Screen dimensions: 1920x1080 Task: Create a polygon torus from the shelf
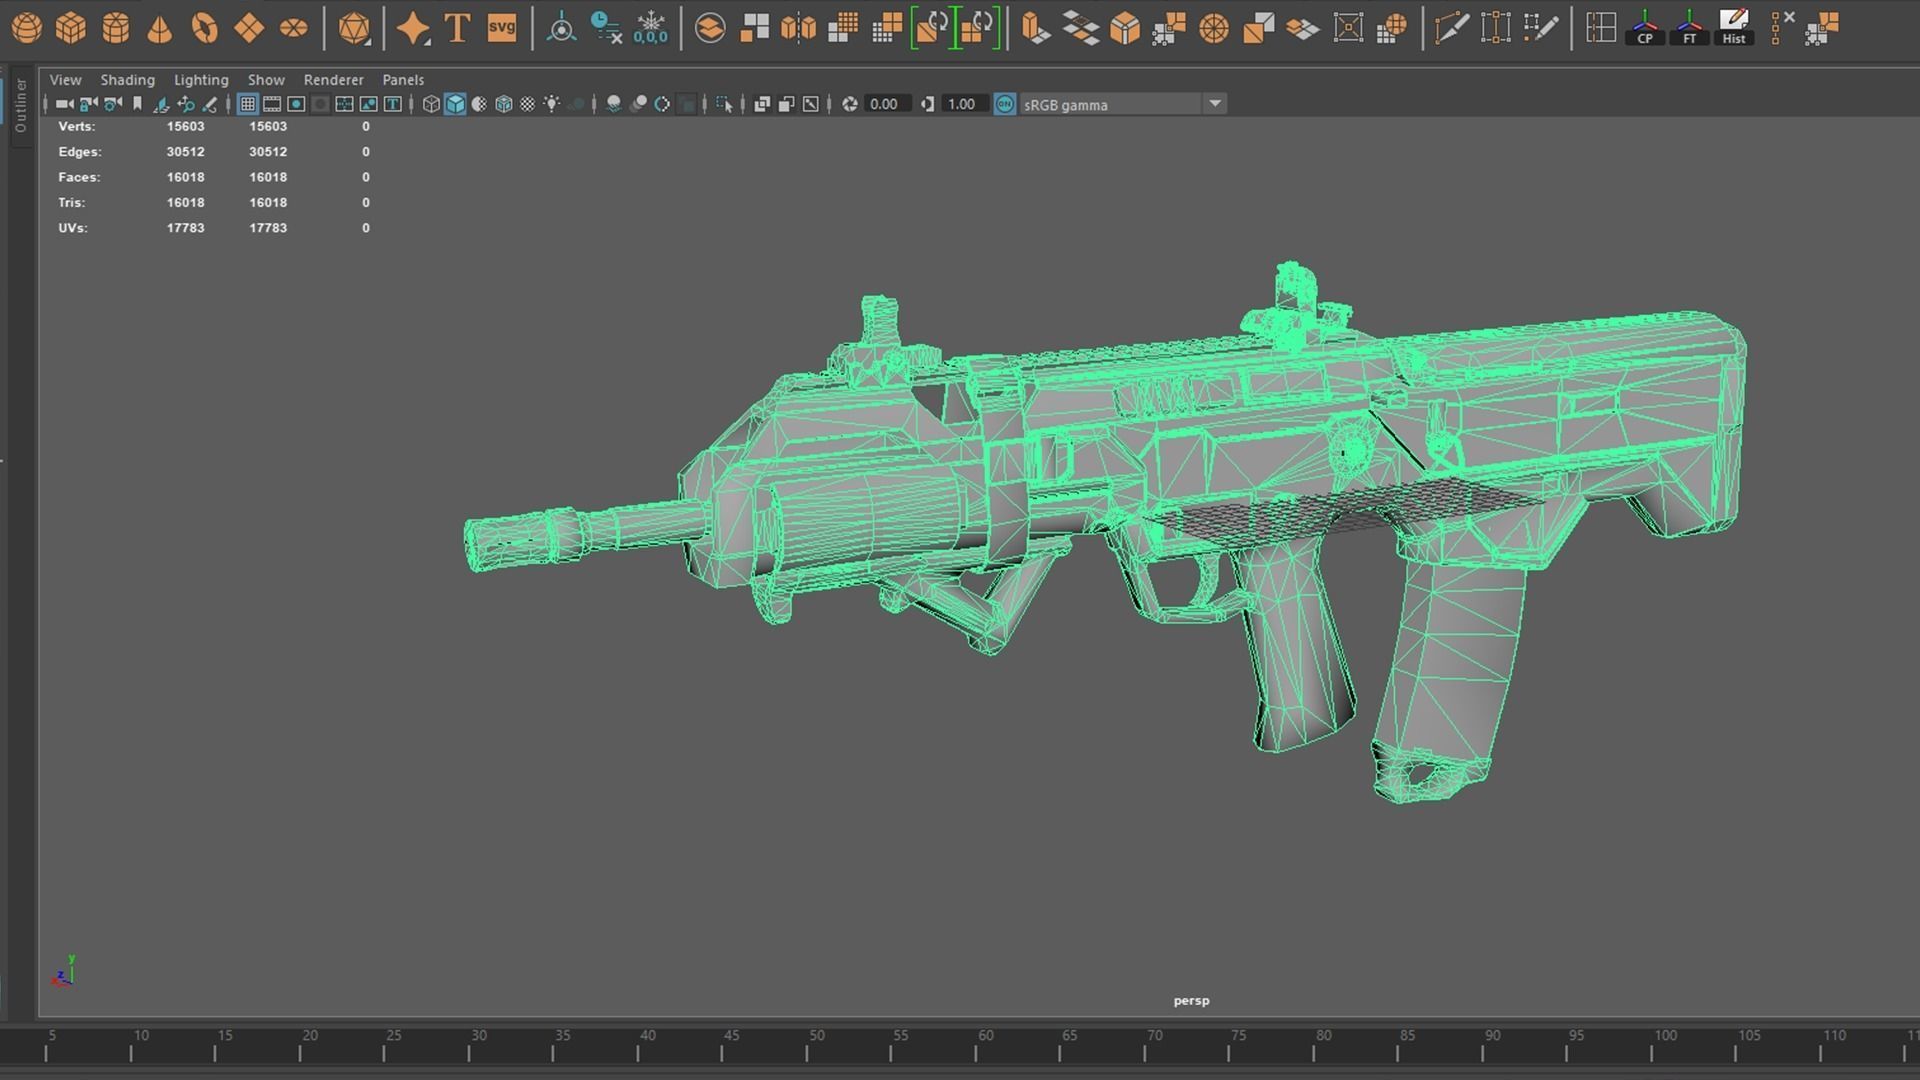[x=205, y=28]
